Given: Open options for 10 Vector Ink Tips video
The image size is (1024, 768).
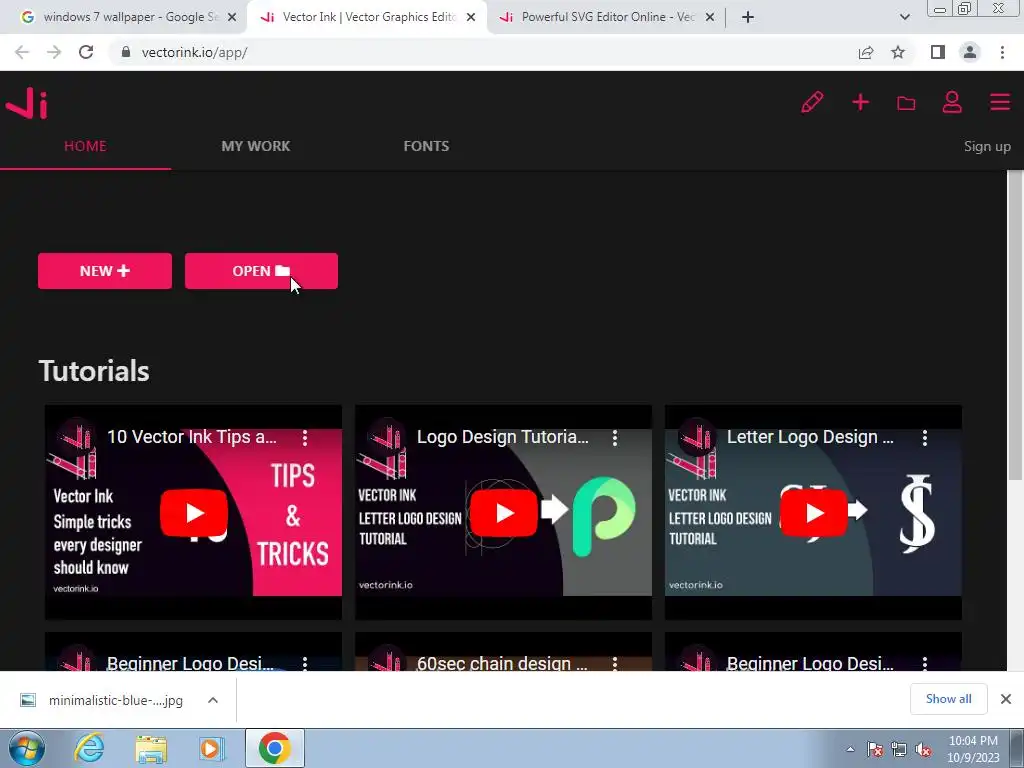Looking at the screenshot, I should pyautogui.click(x=305, y=438).
